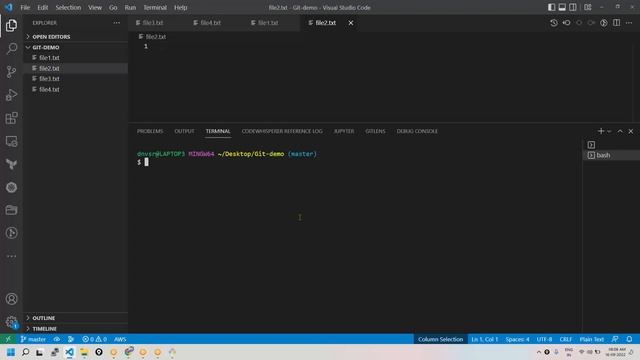Click errors and warnings count in status bar
This screenshot has height=360, width=640.
coord(94,339)
